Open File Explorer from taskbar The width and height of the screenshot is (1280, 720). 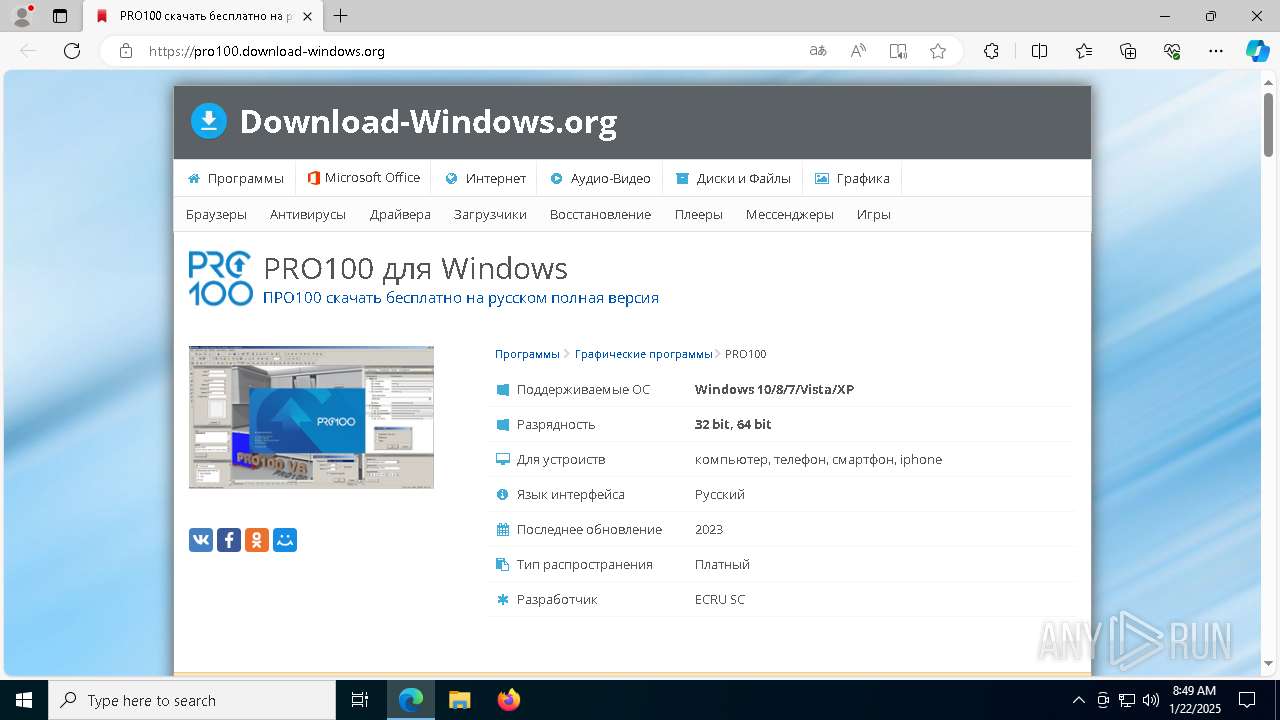[x=459, y=700]
